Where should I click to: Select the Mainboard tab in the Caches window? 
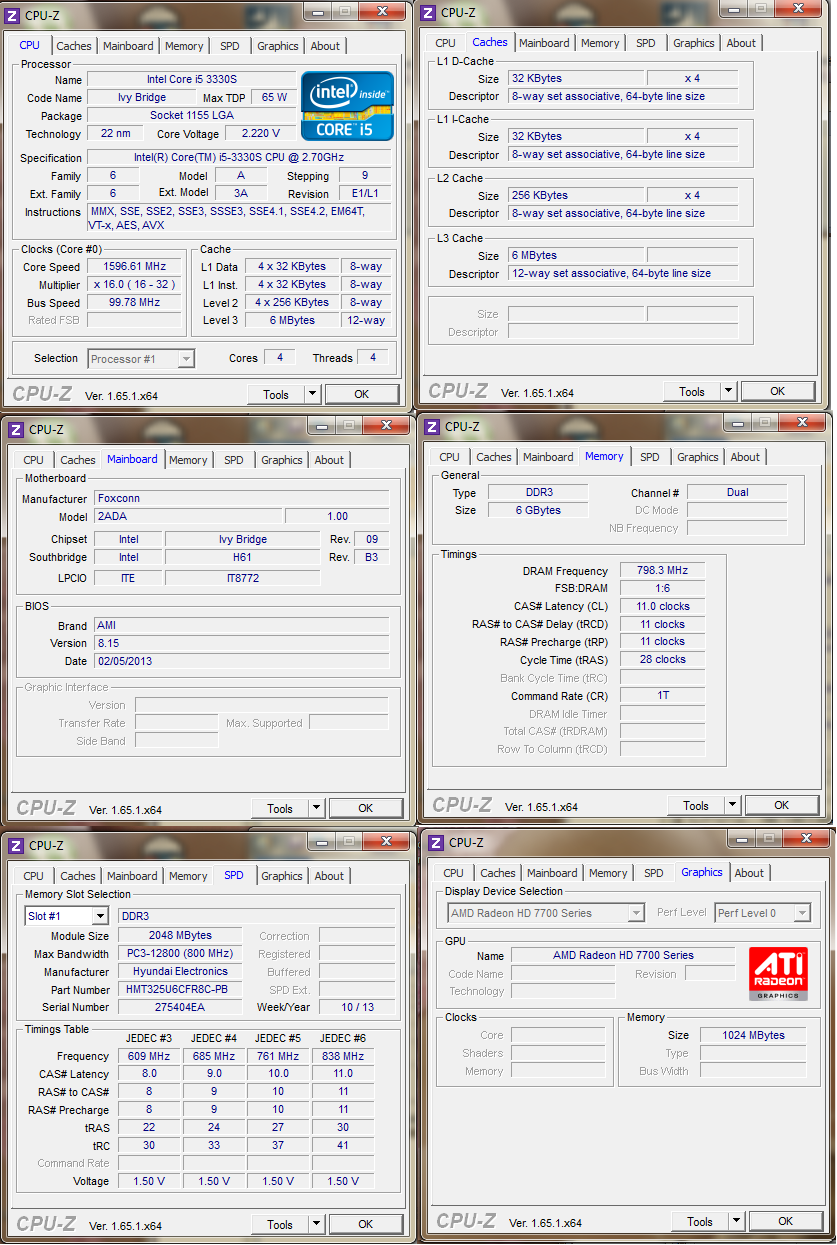tap(544, 43)
